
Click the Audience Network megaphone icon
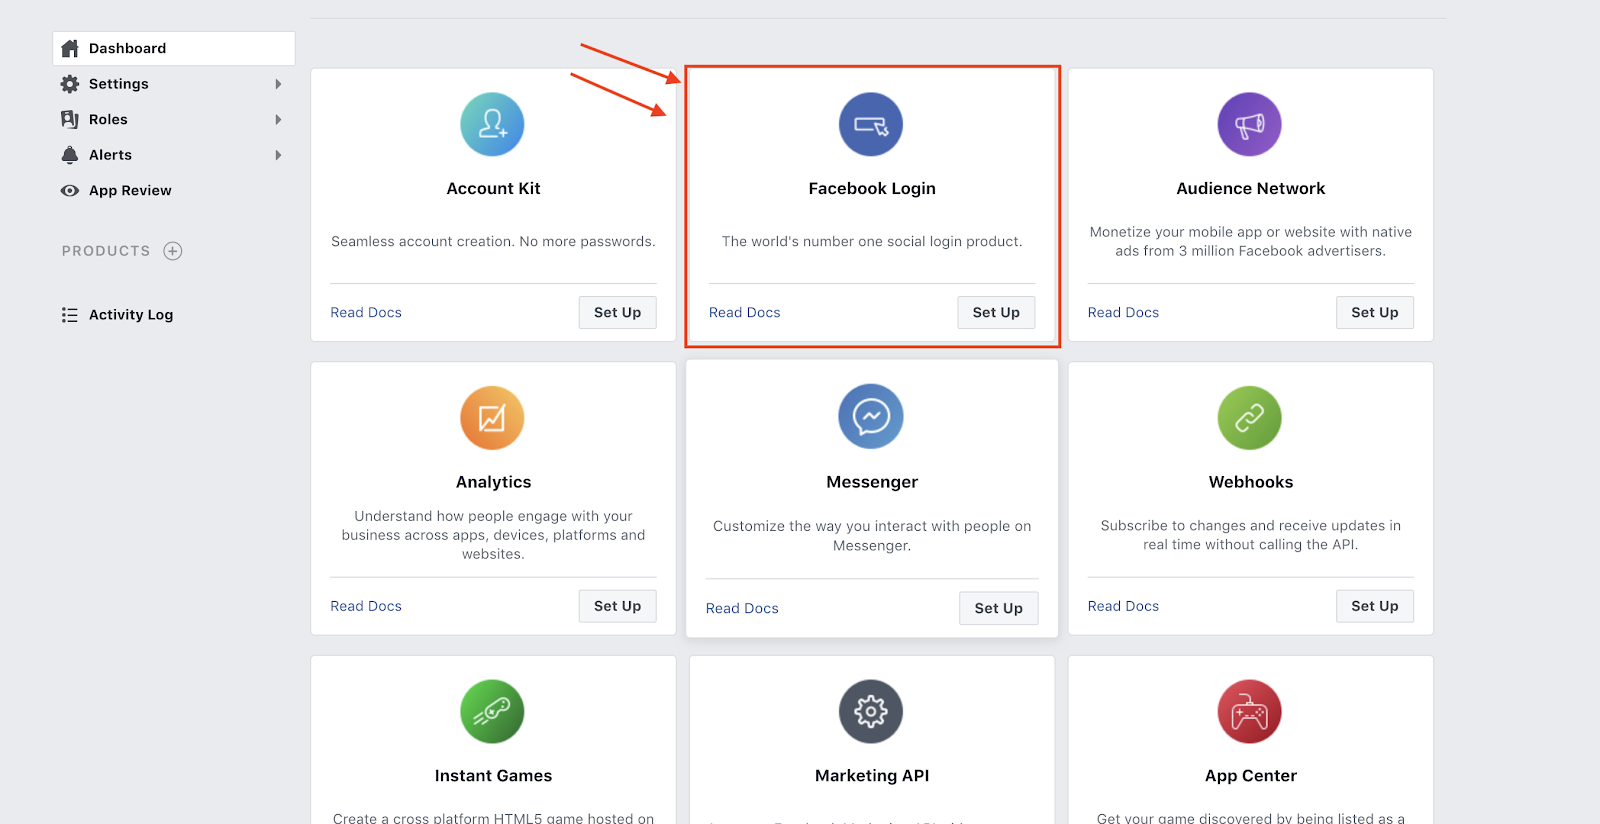coord(1250,124)
